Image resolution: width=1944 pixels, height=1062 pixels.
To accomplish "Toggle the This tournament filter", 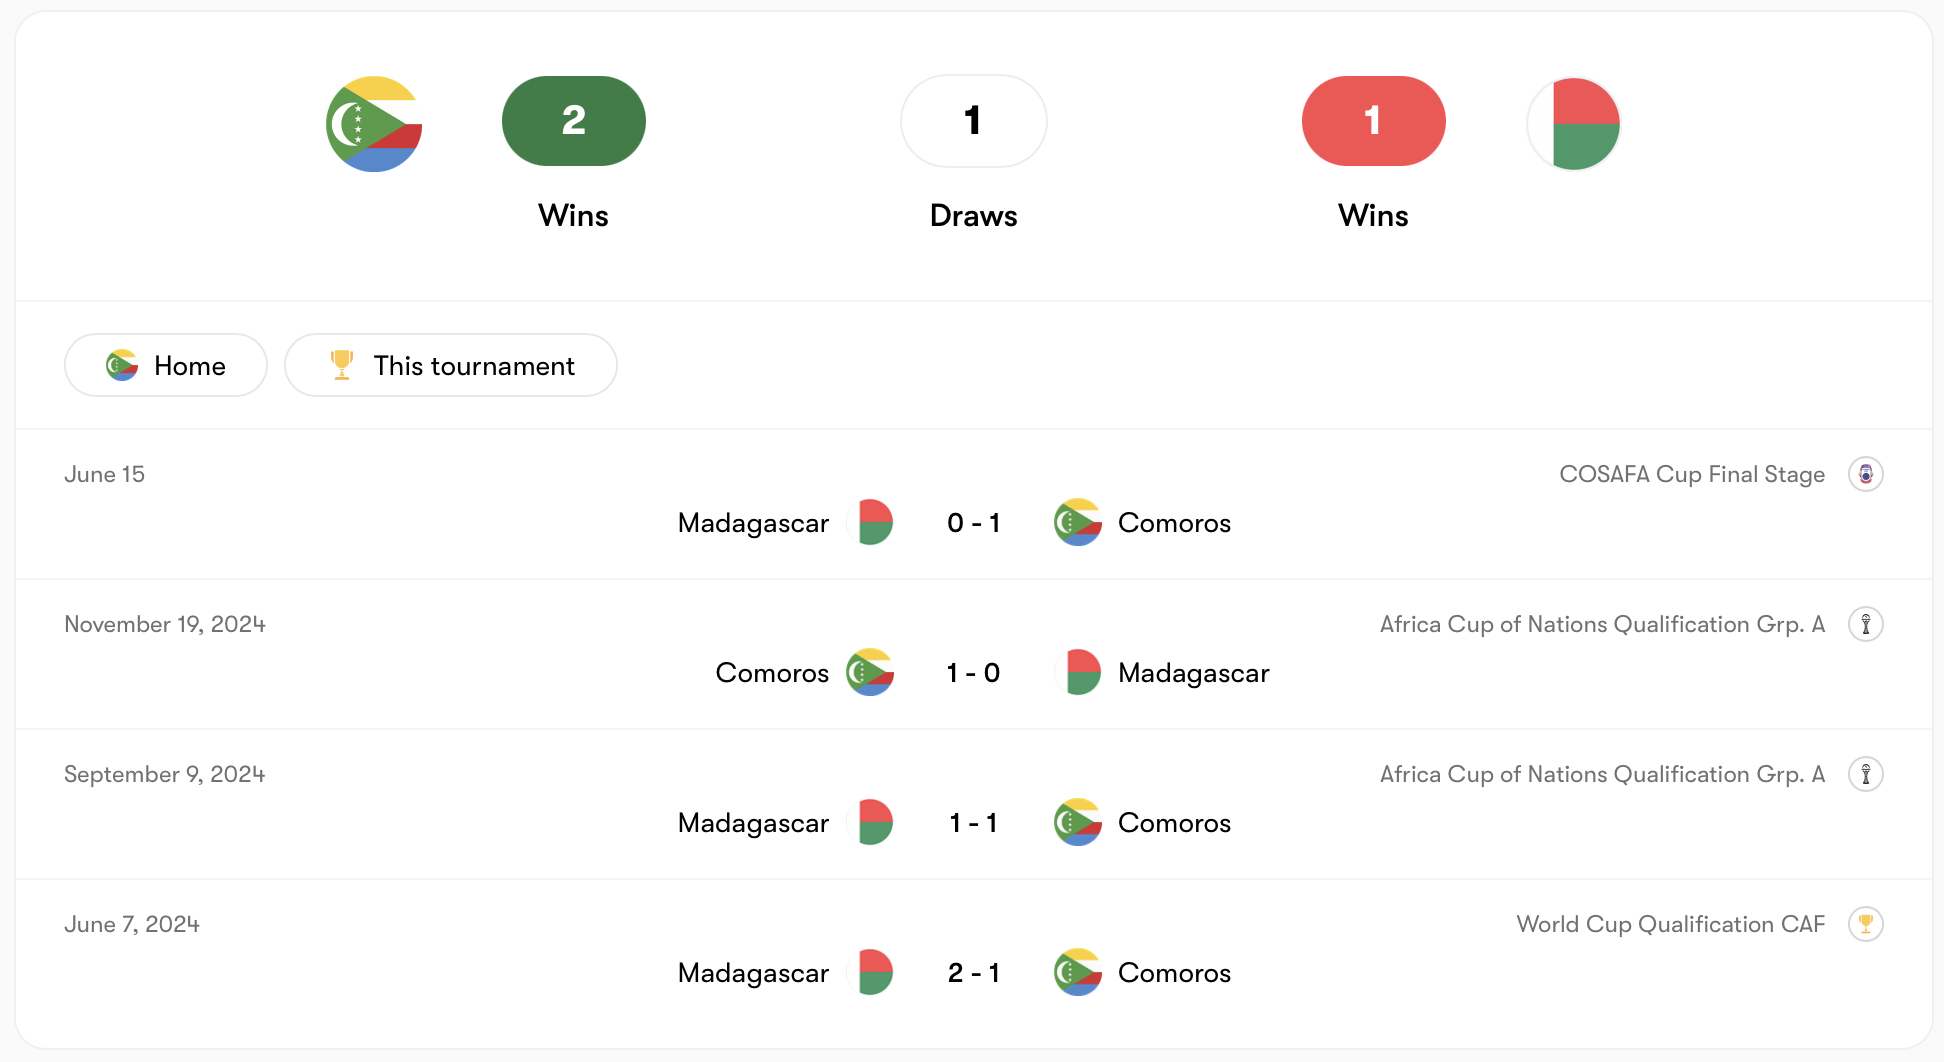I will pyautogui.click(x=451, y=366).
